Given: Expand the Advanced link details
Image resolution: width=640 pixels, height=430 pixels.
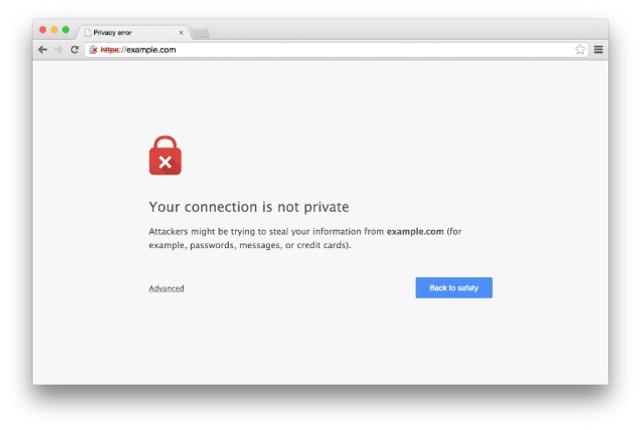Looking at the screenshot, I should click(x=166, y=288).
